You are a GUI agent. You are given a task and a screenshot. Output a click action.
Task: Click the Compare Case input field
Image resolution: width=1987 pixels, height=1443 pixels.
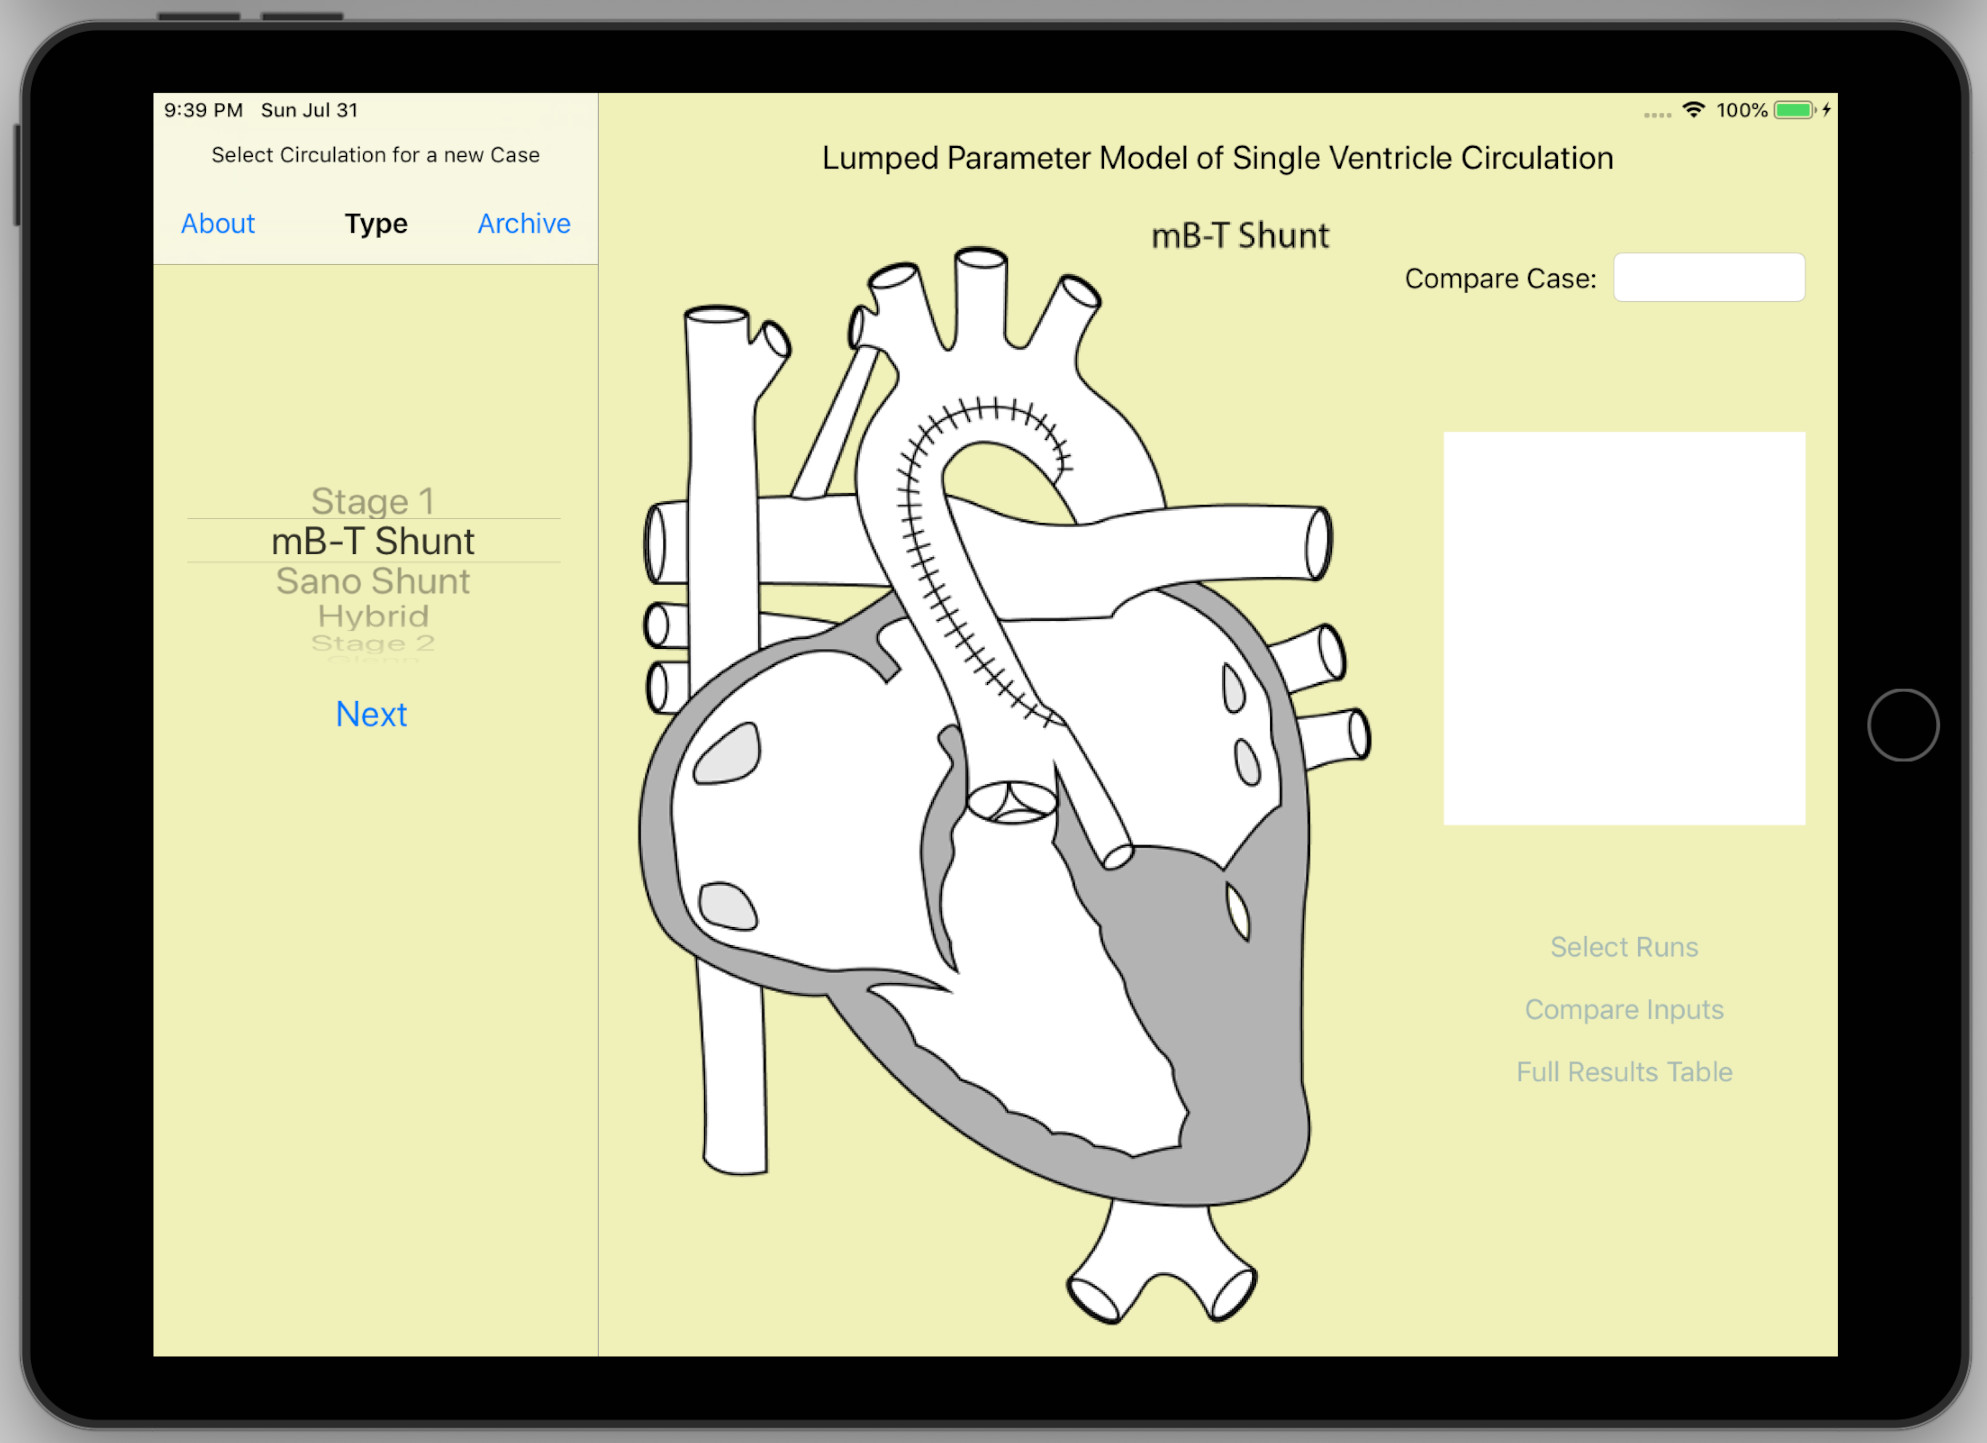click(x=1708, y=277)
